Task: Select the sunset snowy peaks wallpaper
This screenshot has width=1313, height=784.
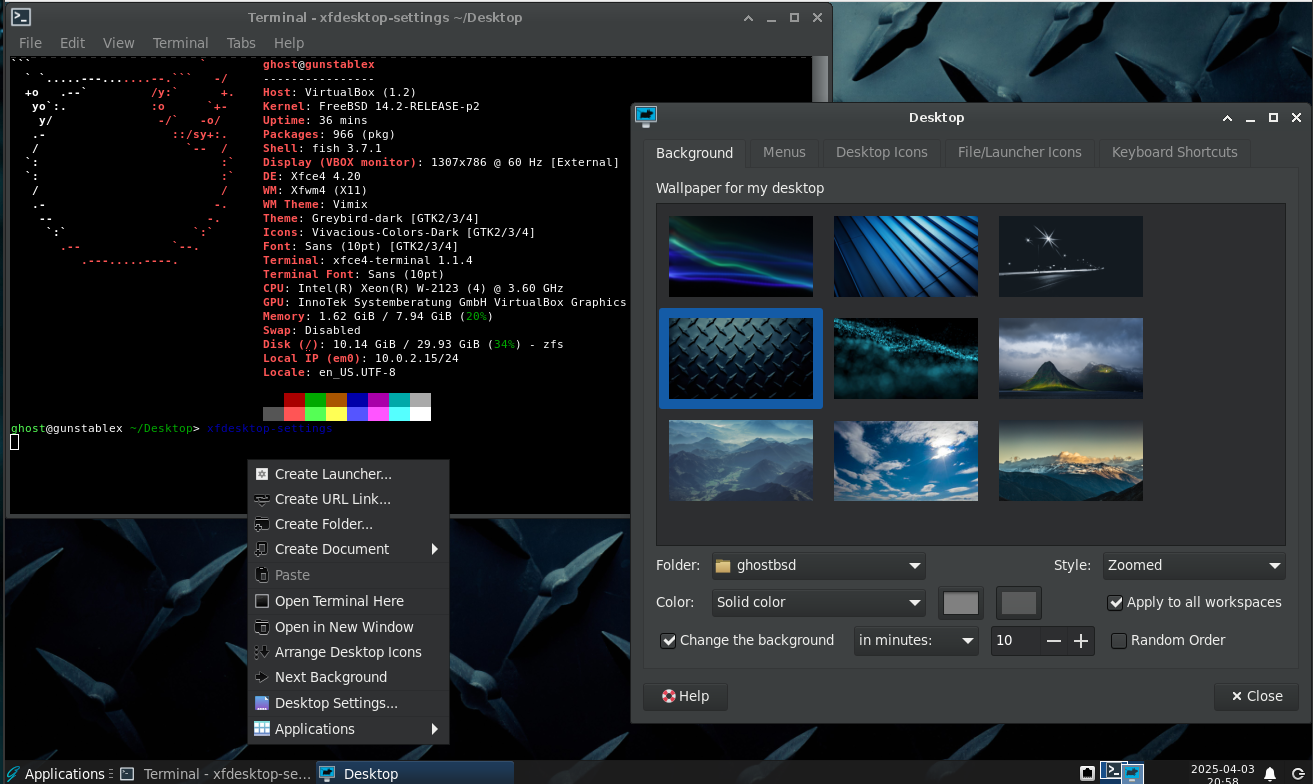Action: point(1071,460)
